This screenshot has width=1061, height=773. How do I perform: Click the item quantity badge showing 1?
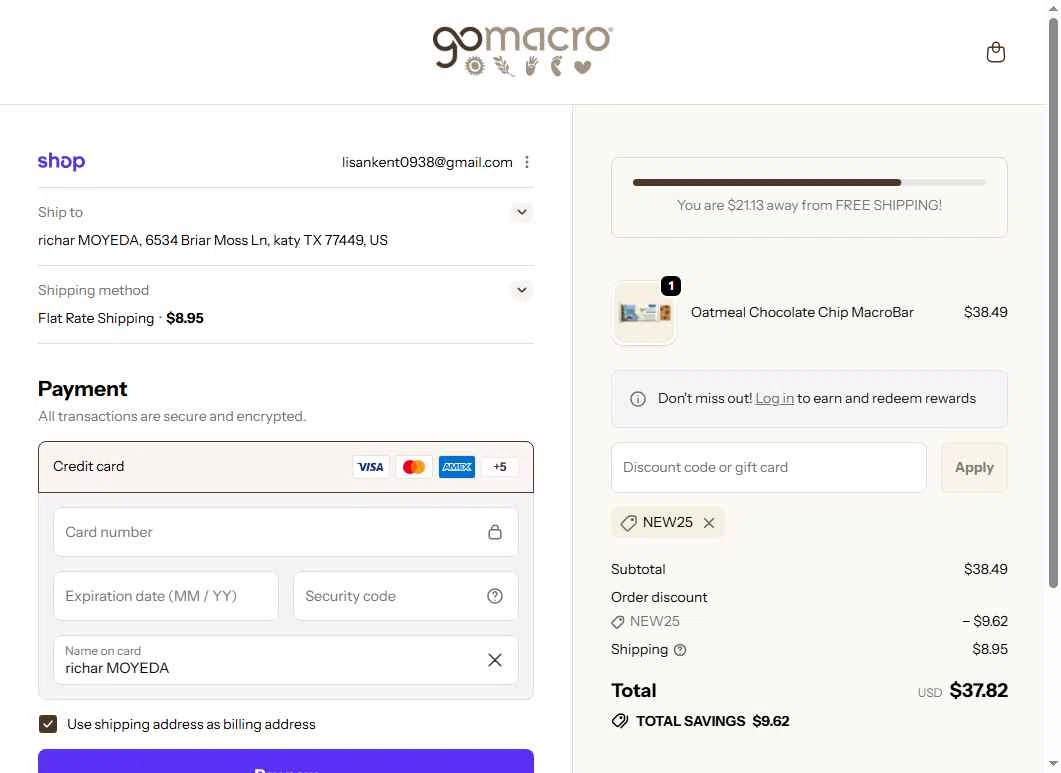tap(671, 286)
